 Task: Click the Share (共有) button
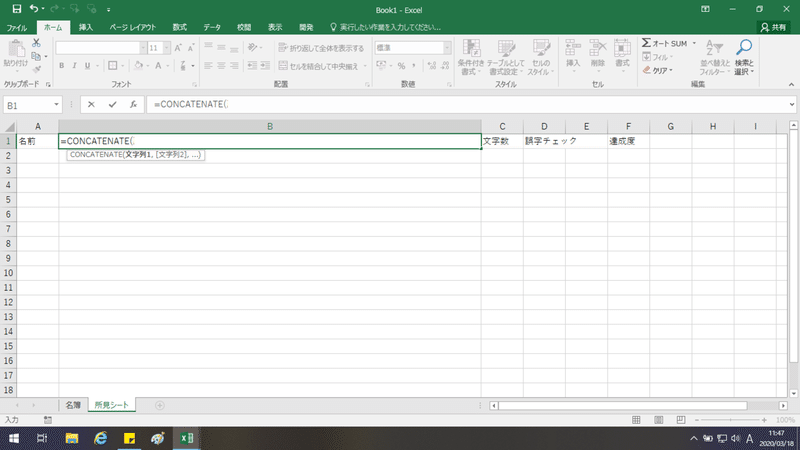(x=773, y=27)
